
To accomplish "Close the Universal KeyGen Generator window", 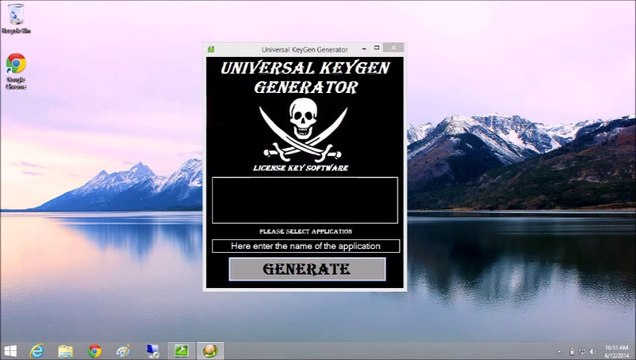I will tap(393, 47).
